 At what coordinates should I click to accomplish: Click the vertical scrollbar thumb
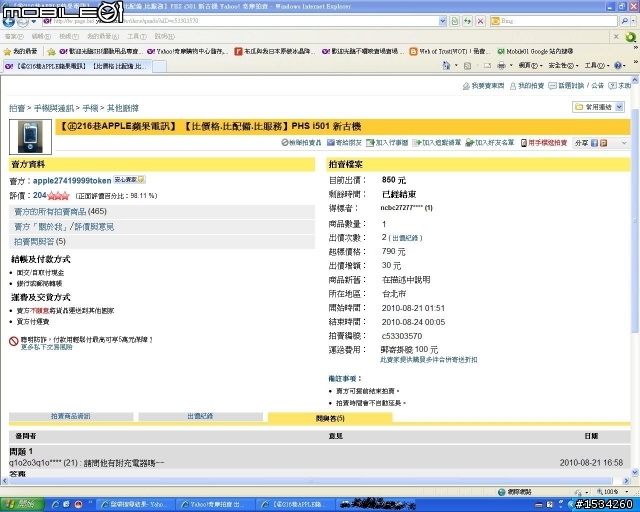635,220
